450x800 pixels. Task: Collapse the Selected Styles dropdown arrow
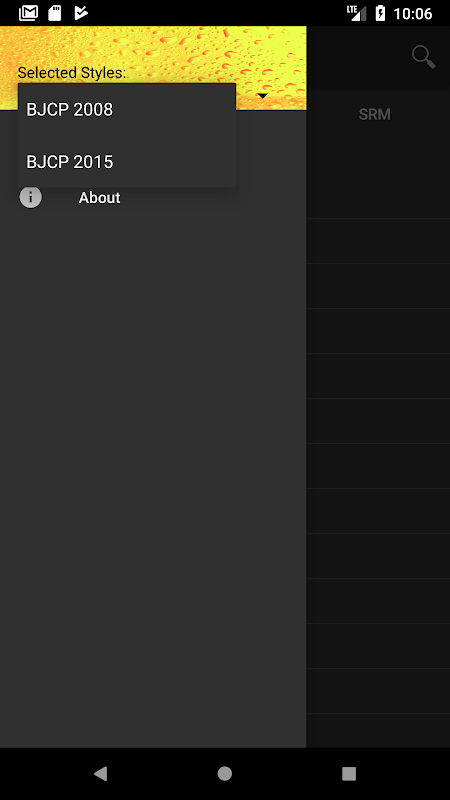click(x=262, y=96)
